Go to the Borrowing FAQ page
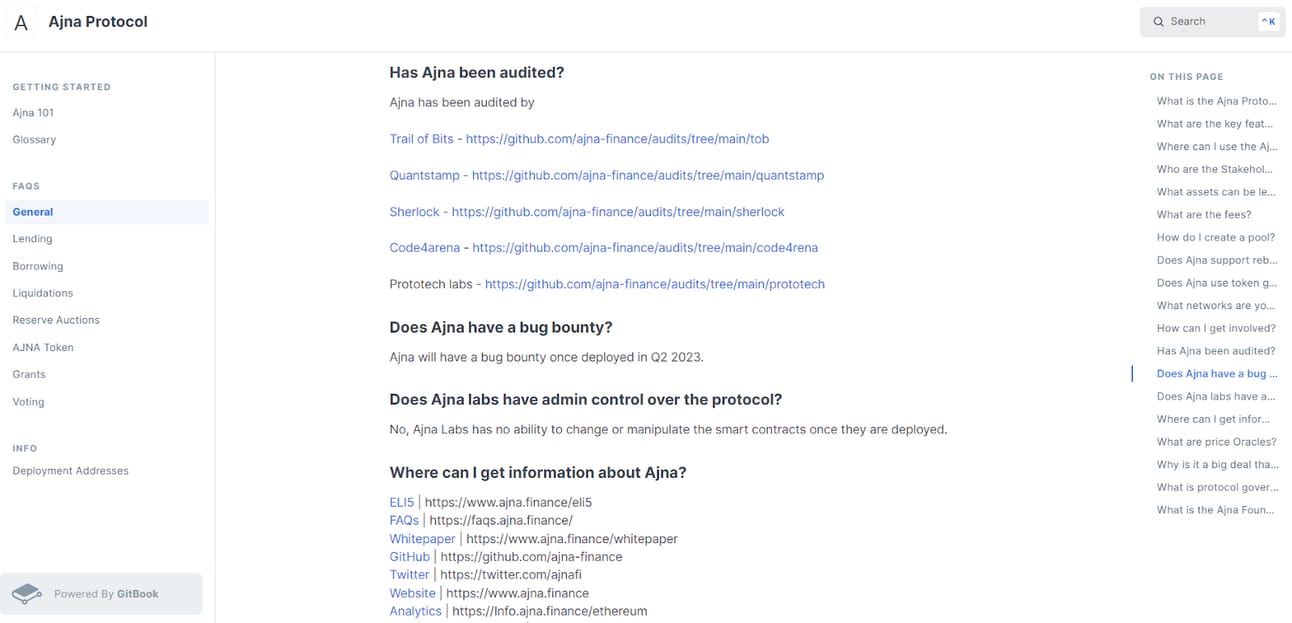The height and width of the screenshot is (623, 1292). tap(38, 266)
